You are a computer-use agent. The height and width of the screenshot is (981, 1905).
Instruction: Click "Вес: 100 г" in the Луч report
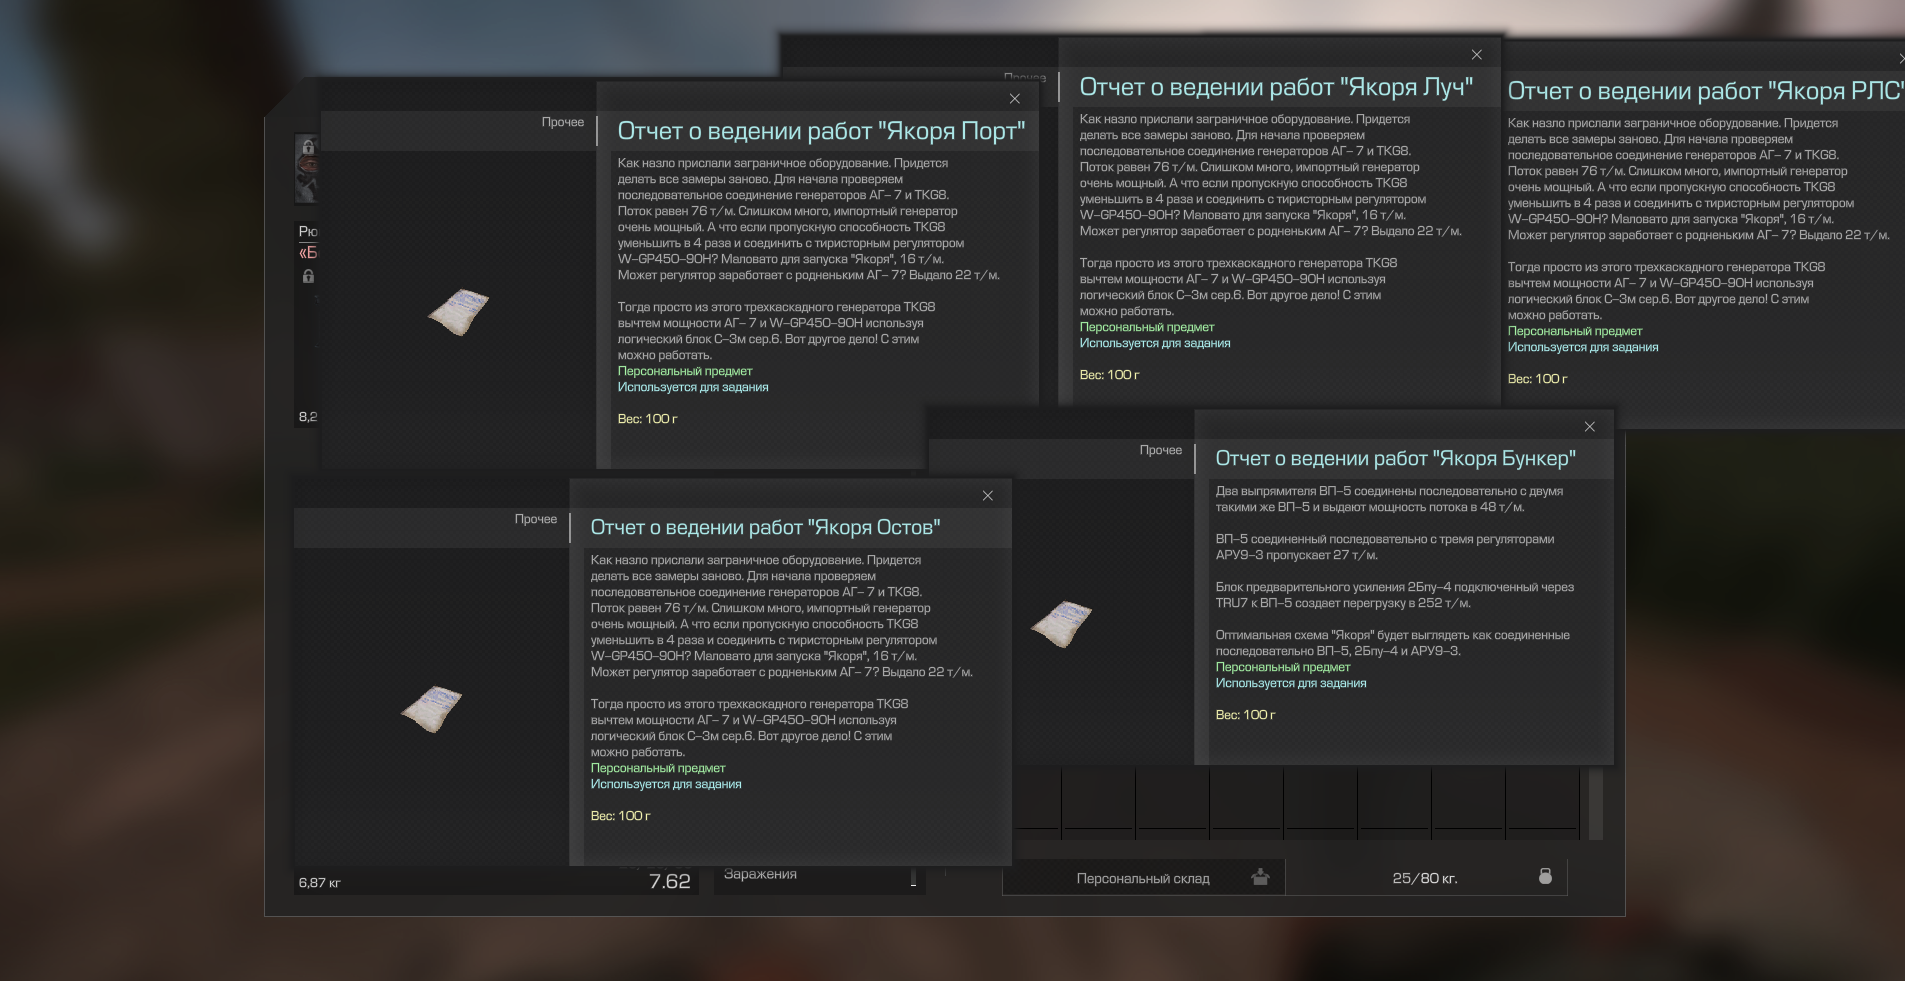1109,375
